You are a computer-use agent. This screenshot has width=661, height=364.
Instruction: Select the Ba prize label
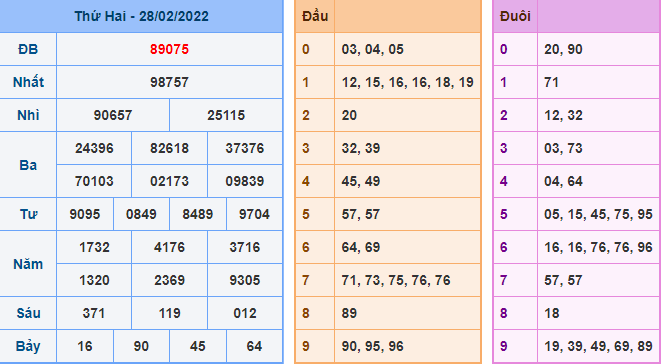pos(28,165)
